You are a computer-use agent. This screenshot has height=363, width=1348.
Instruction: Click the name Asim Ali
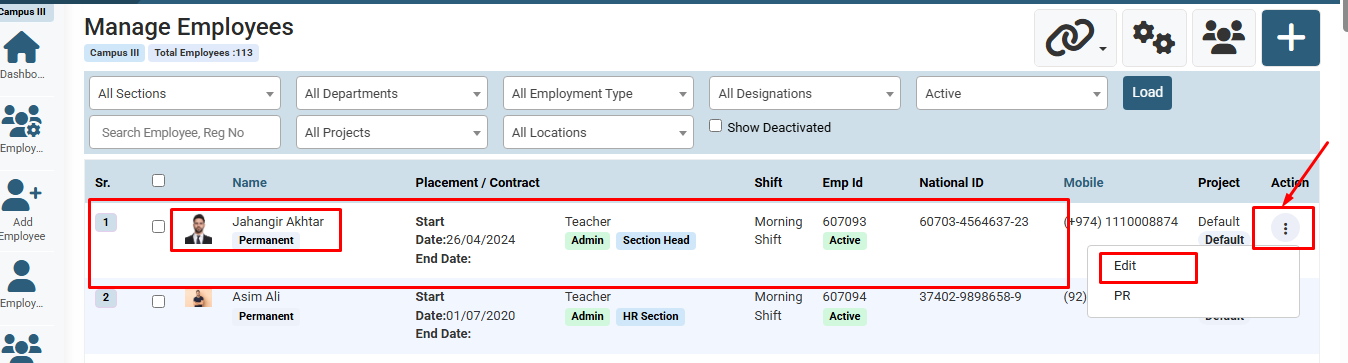tap(255, 296)
